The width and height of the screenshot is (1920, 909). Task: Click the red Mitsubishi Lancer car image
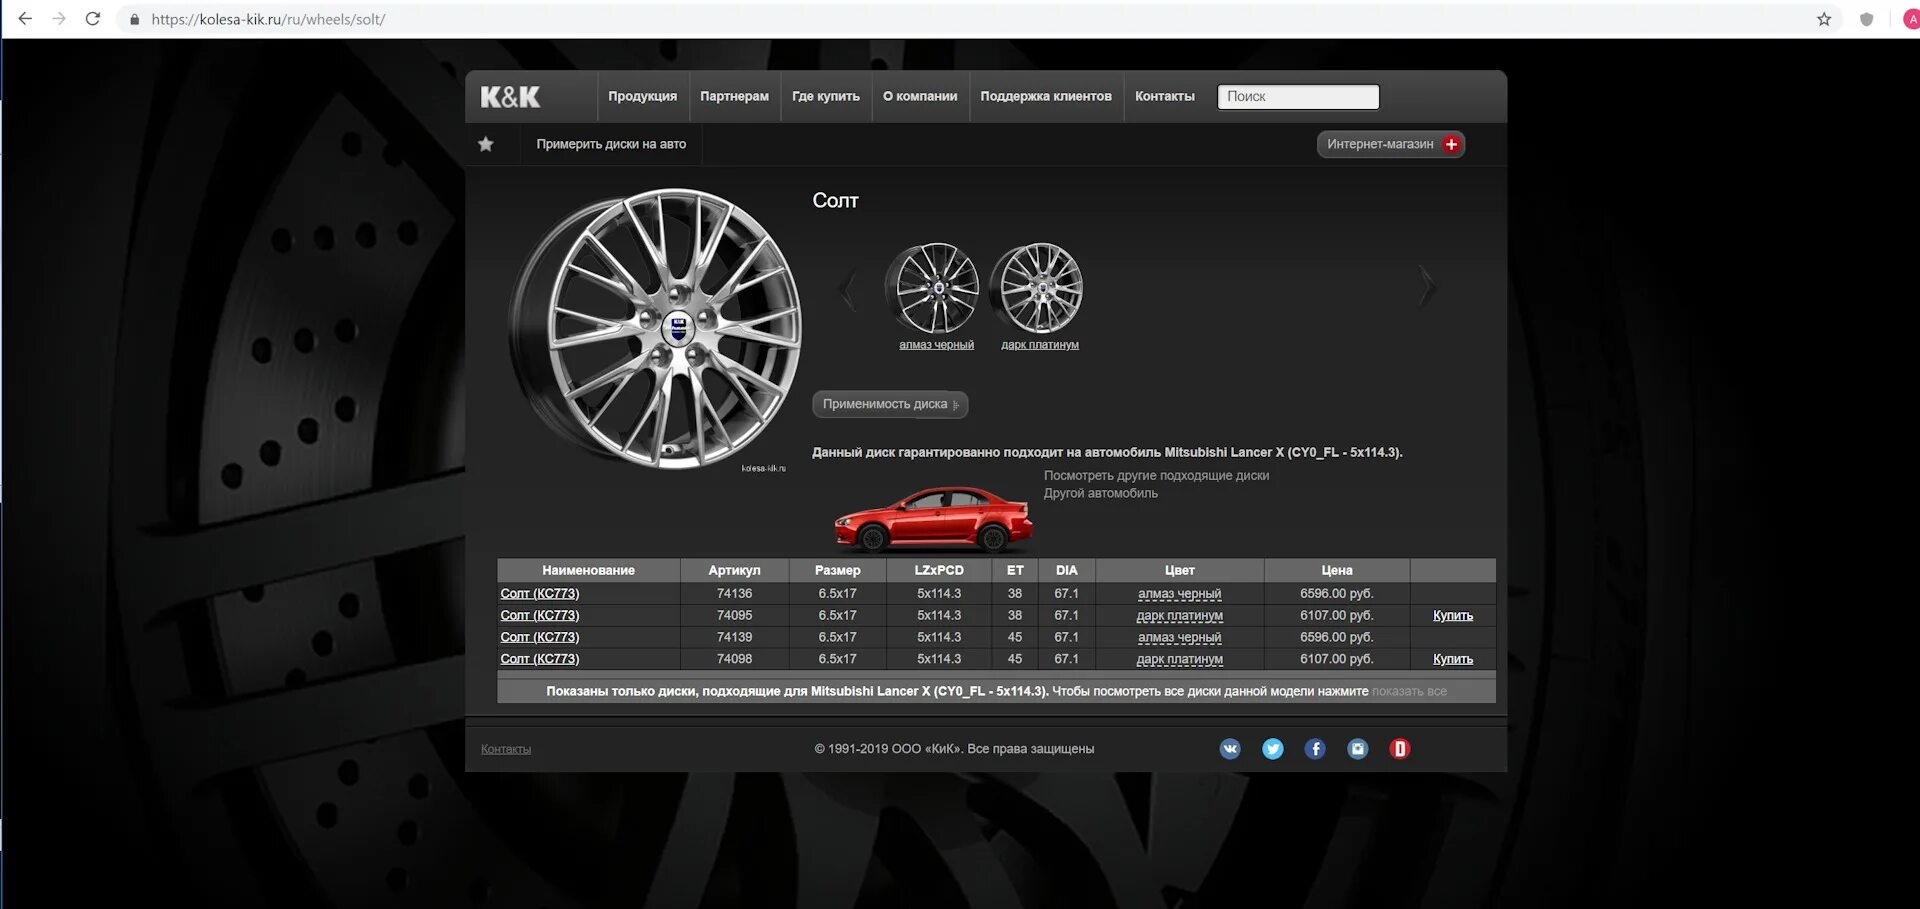click(x=933, y=518)
